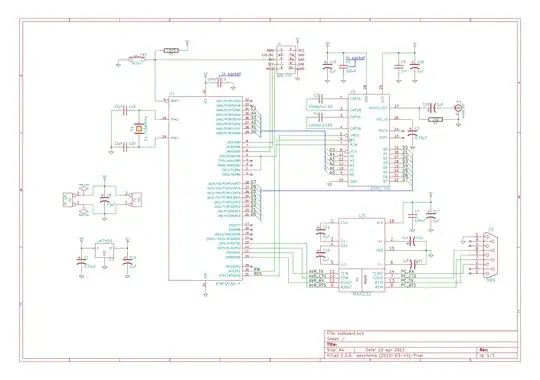This screenshot has width=540, height=380.
Task: Select the upper 22pF crystal load capacitor
Action: [125, 110]
